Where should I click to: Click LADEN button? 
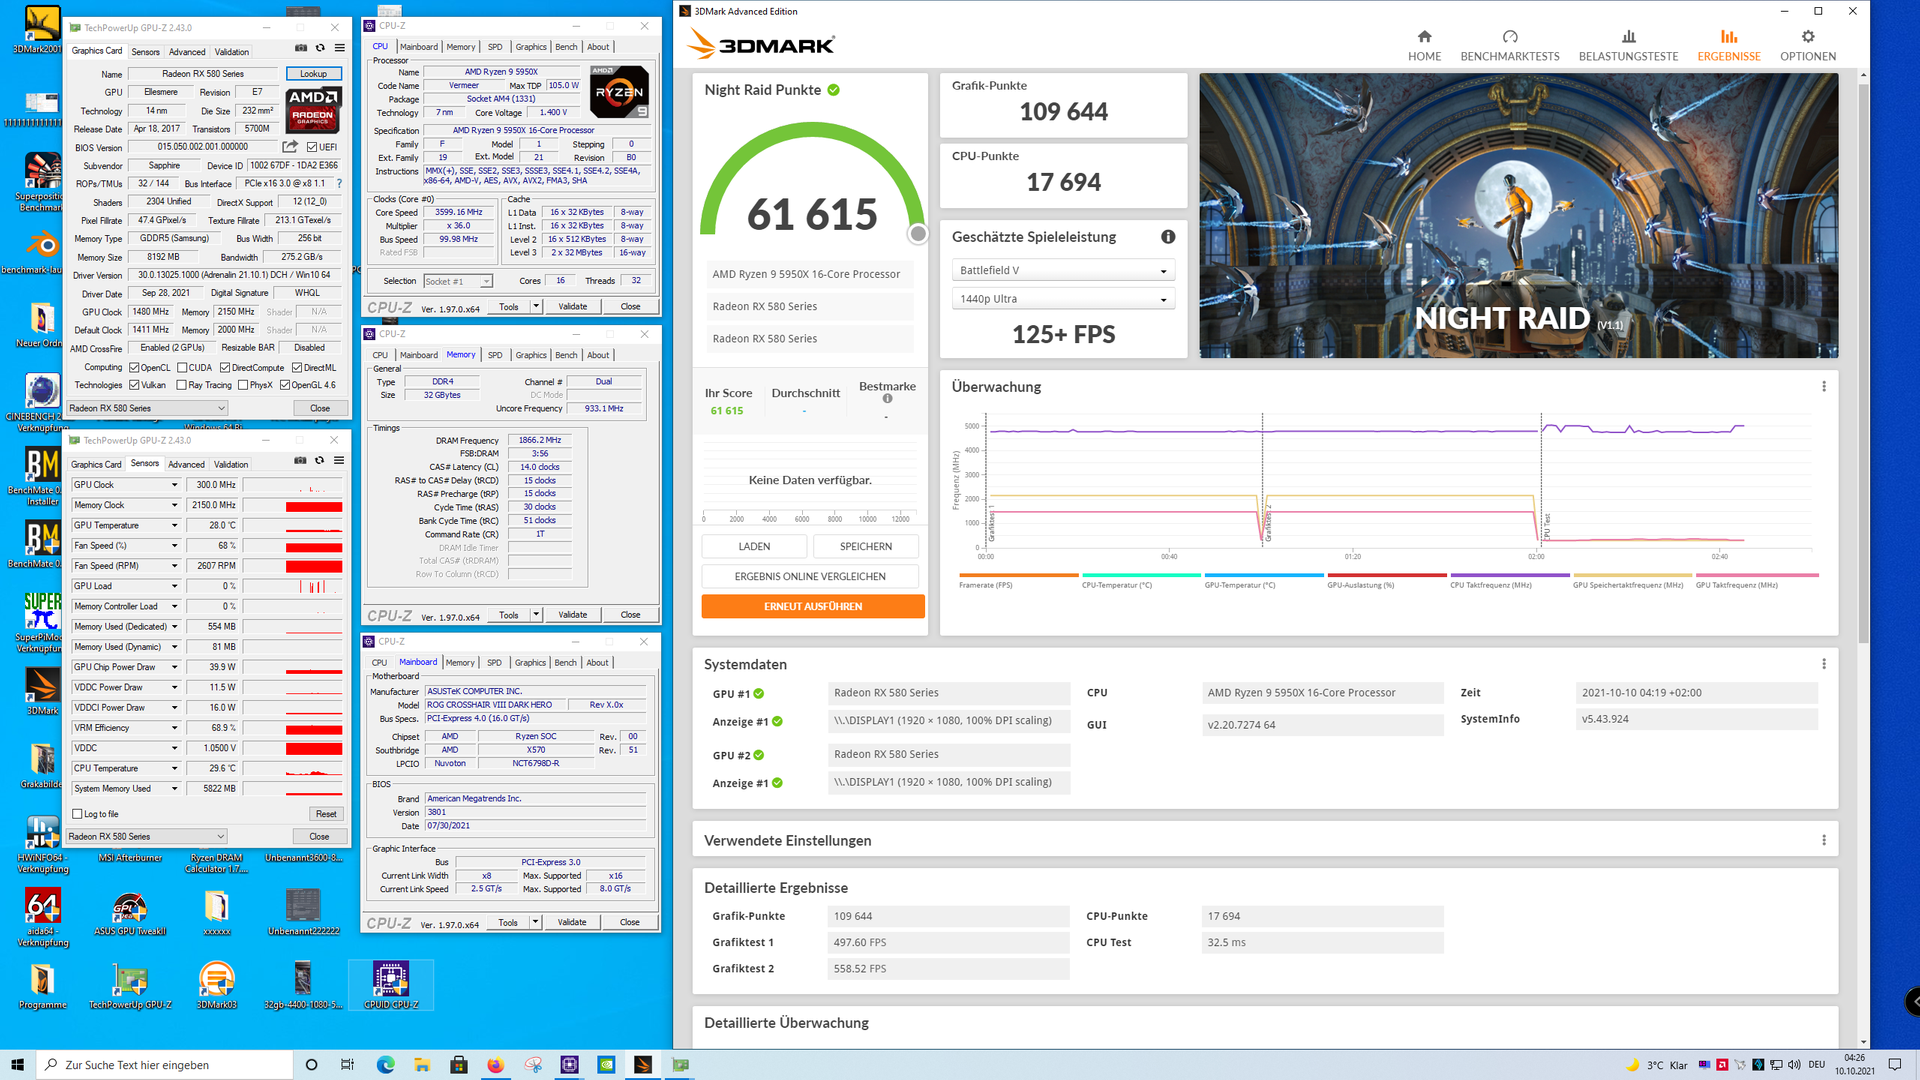point(754,547)
